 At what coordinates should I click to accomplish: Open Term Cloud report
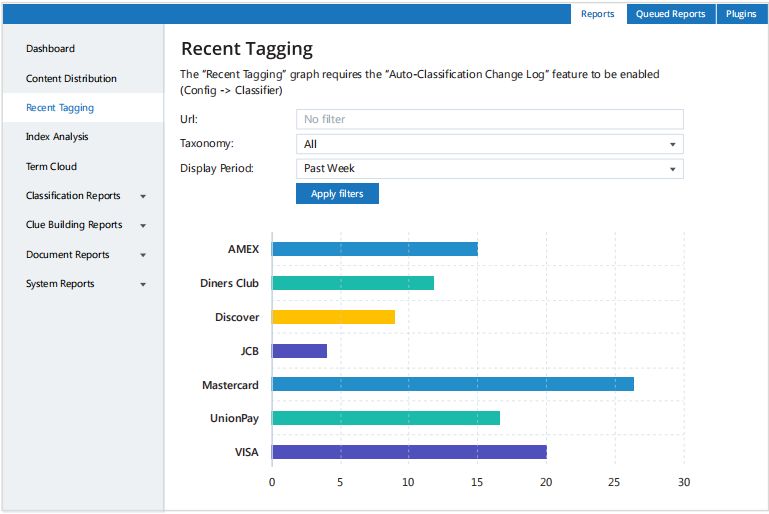pyautogui.click(x=51, y=167)
